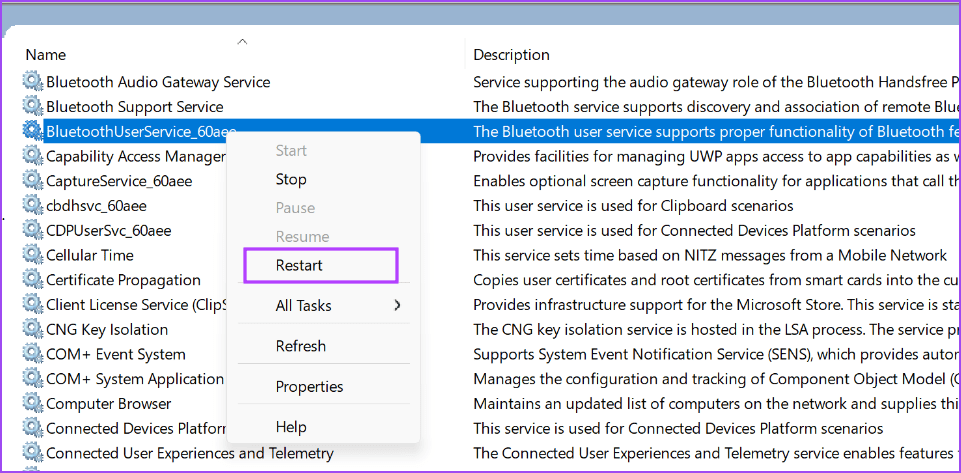Click the description about smart card certificates

[x=717, y=280]
